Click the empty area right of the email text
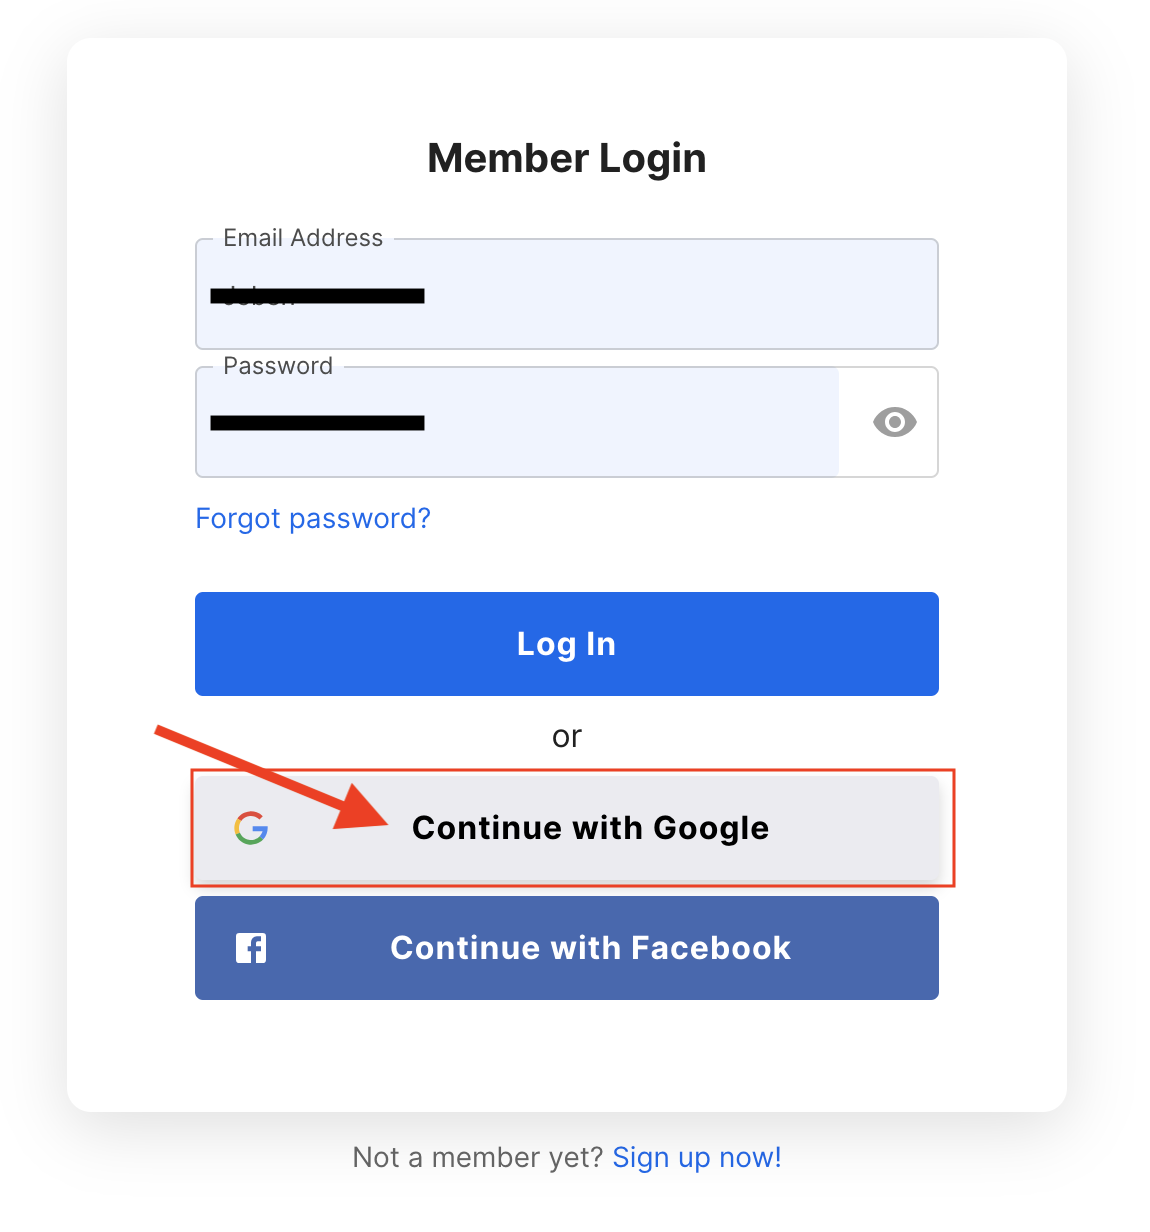1150x1232 pixels. click(x=680, y=295)
